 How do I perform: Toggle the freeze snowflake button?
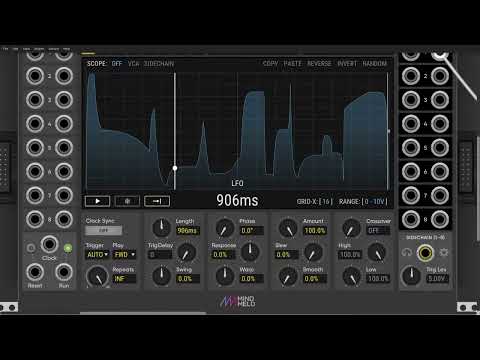tap(127, 201)
